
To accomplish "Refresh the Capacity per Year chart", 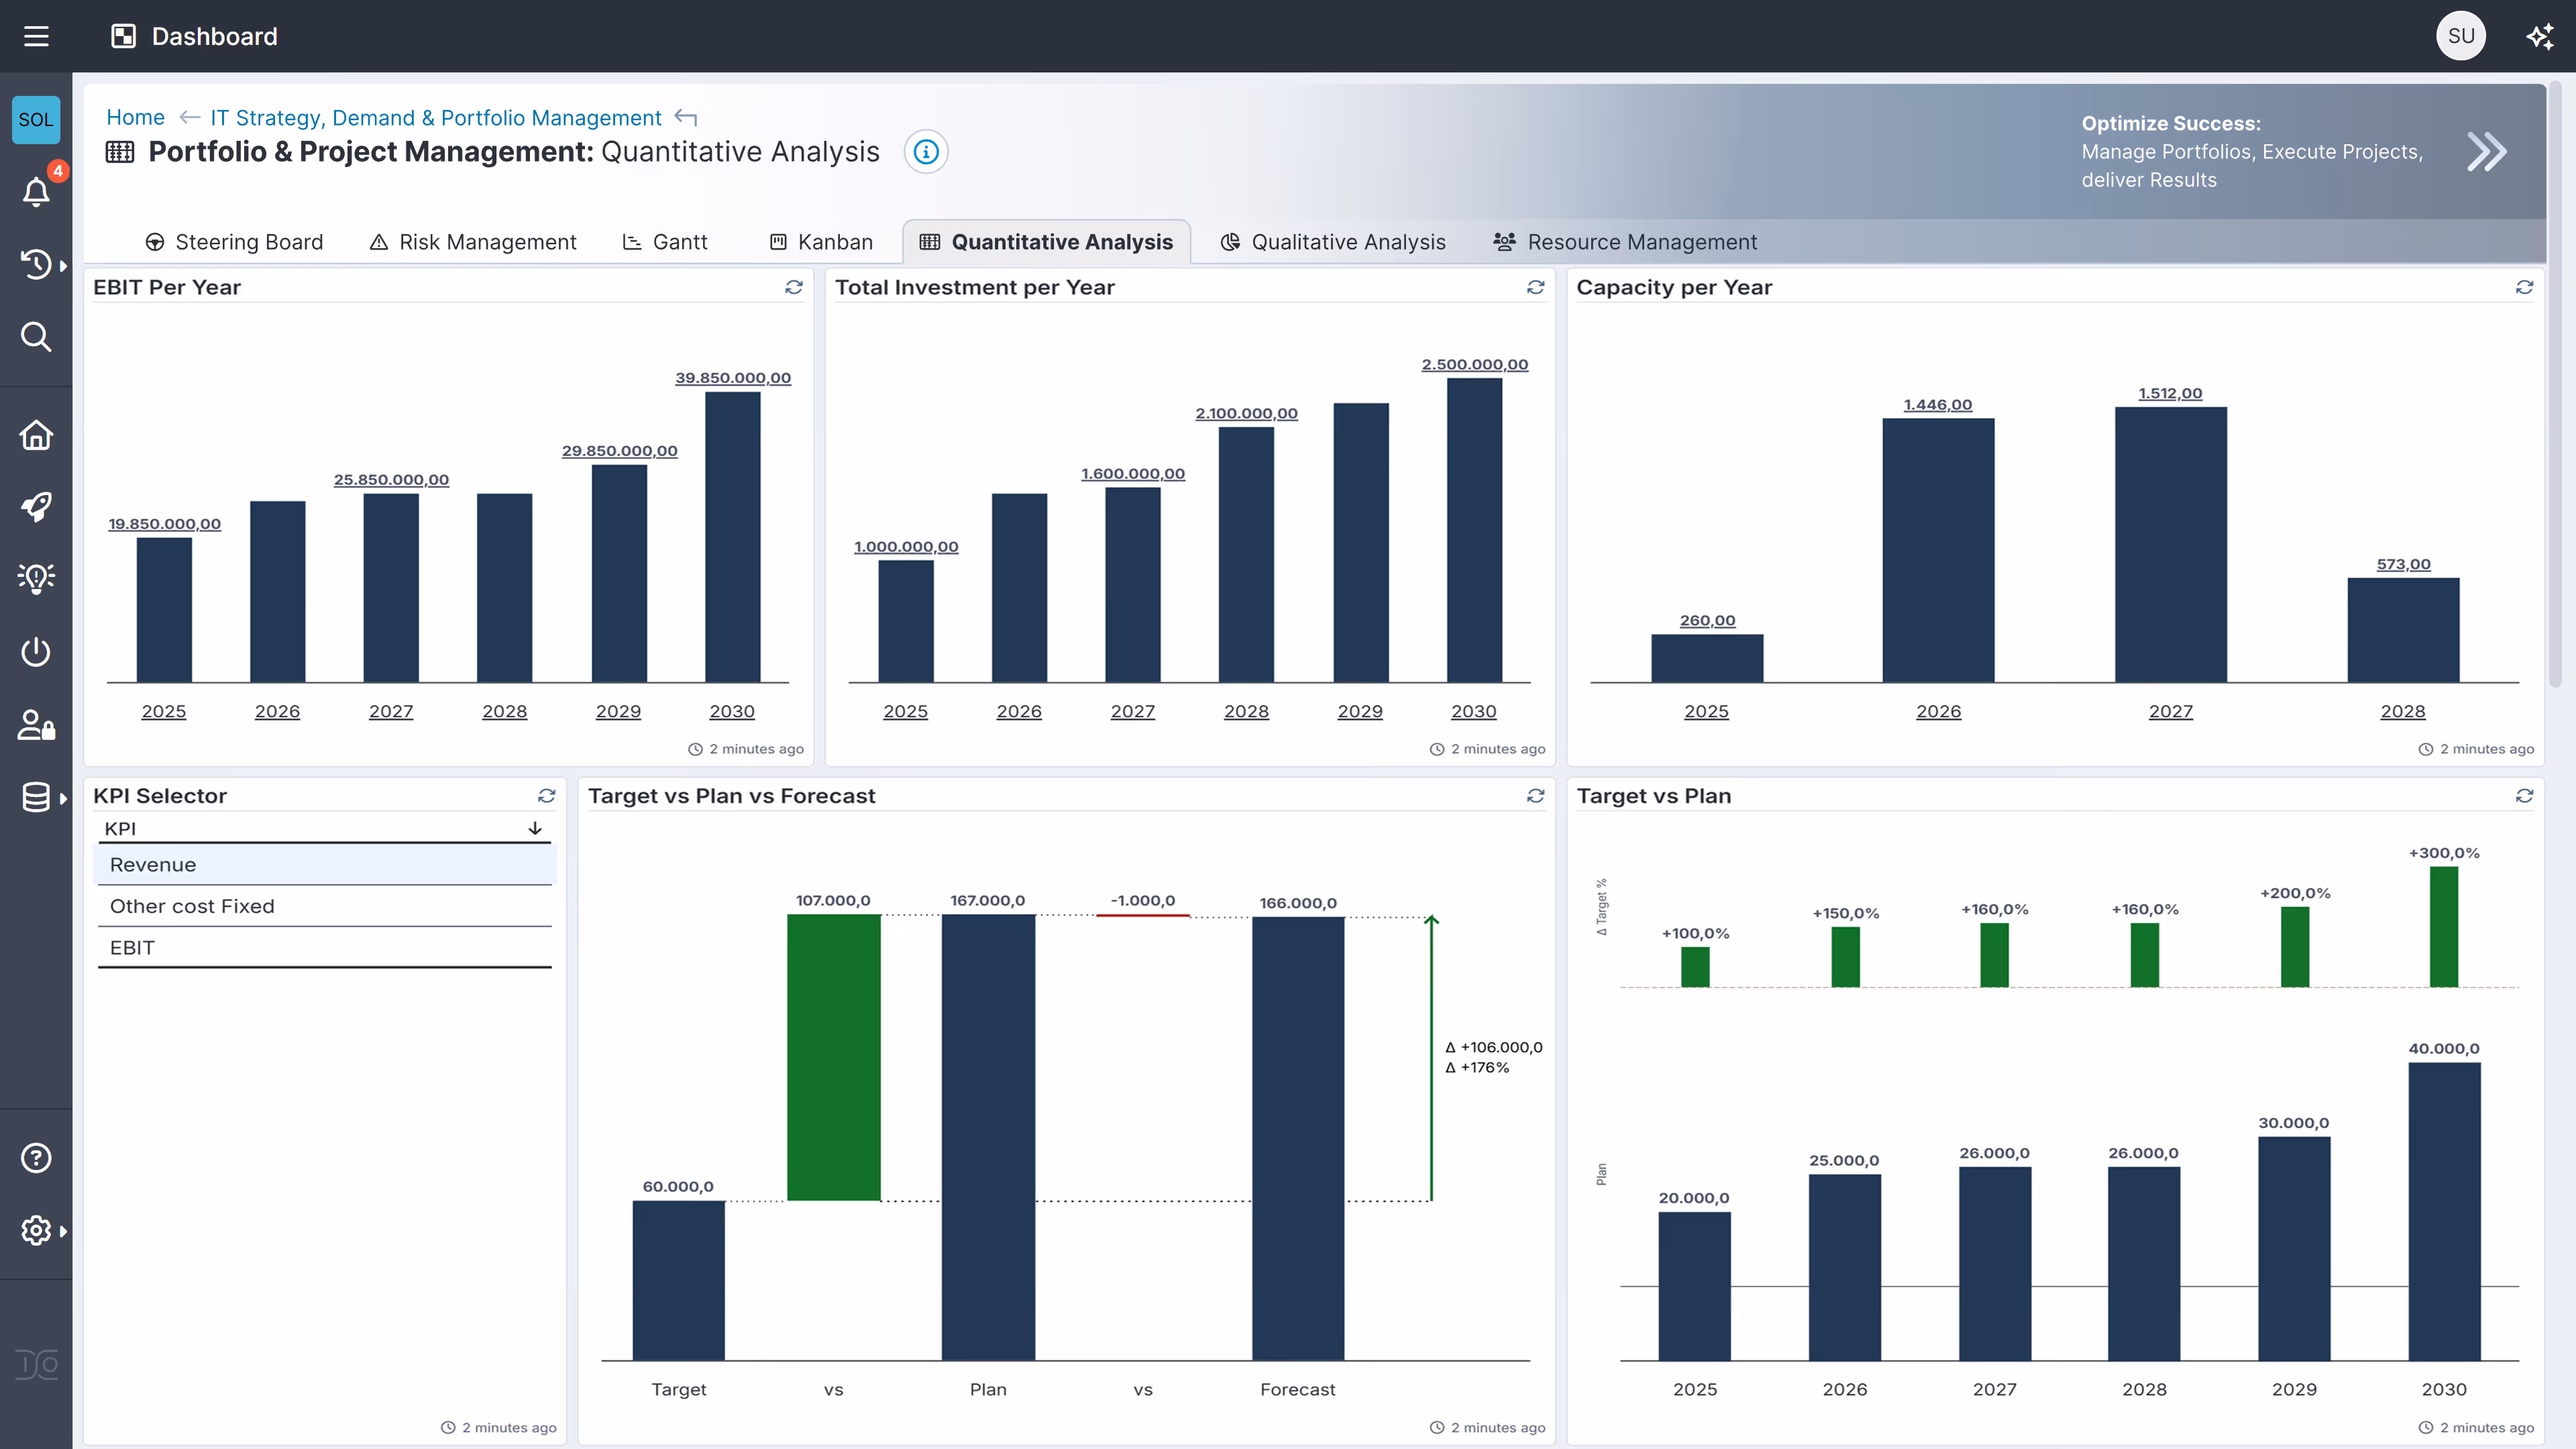I will tap(2525, 288).
